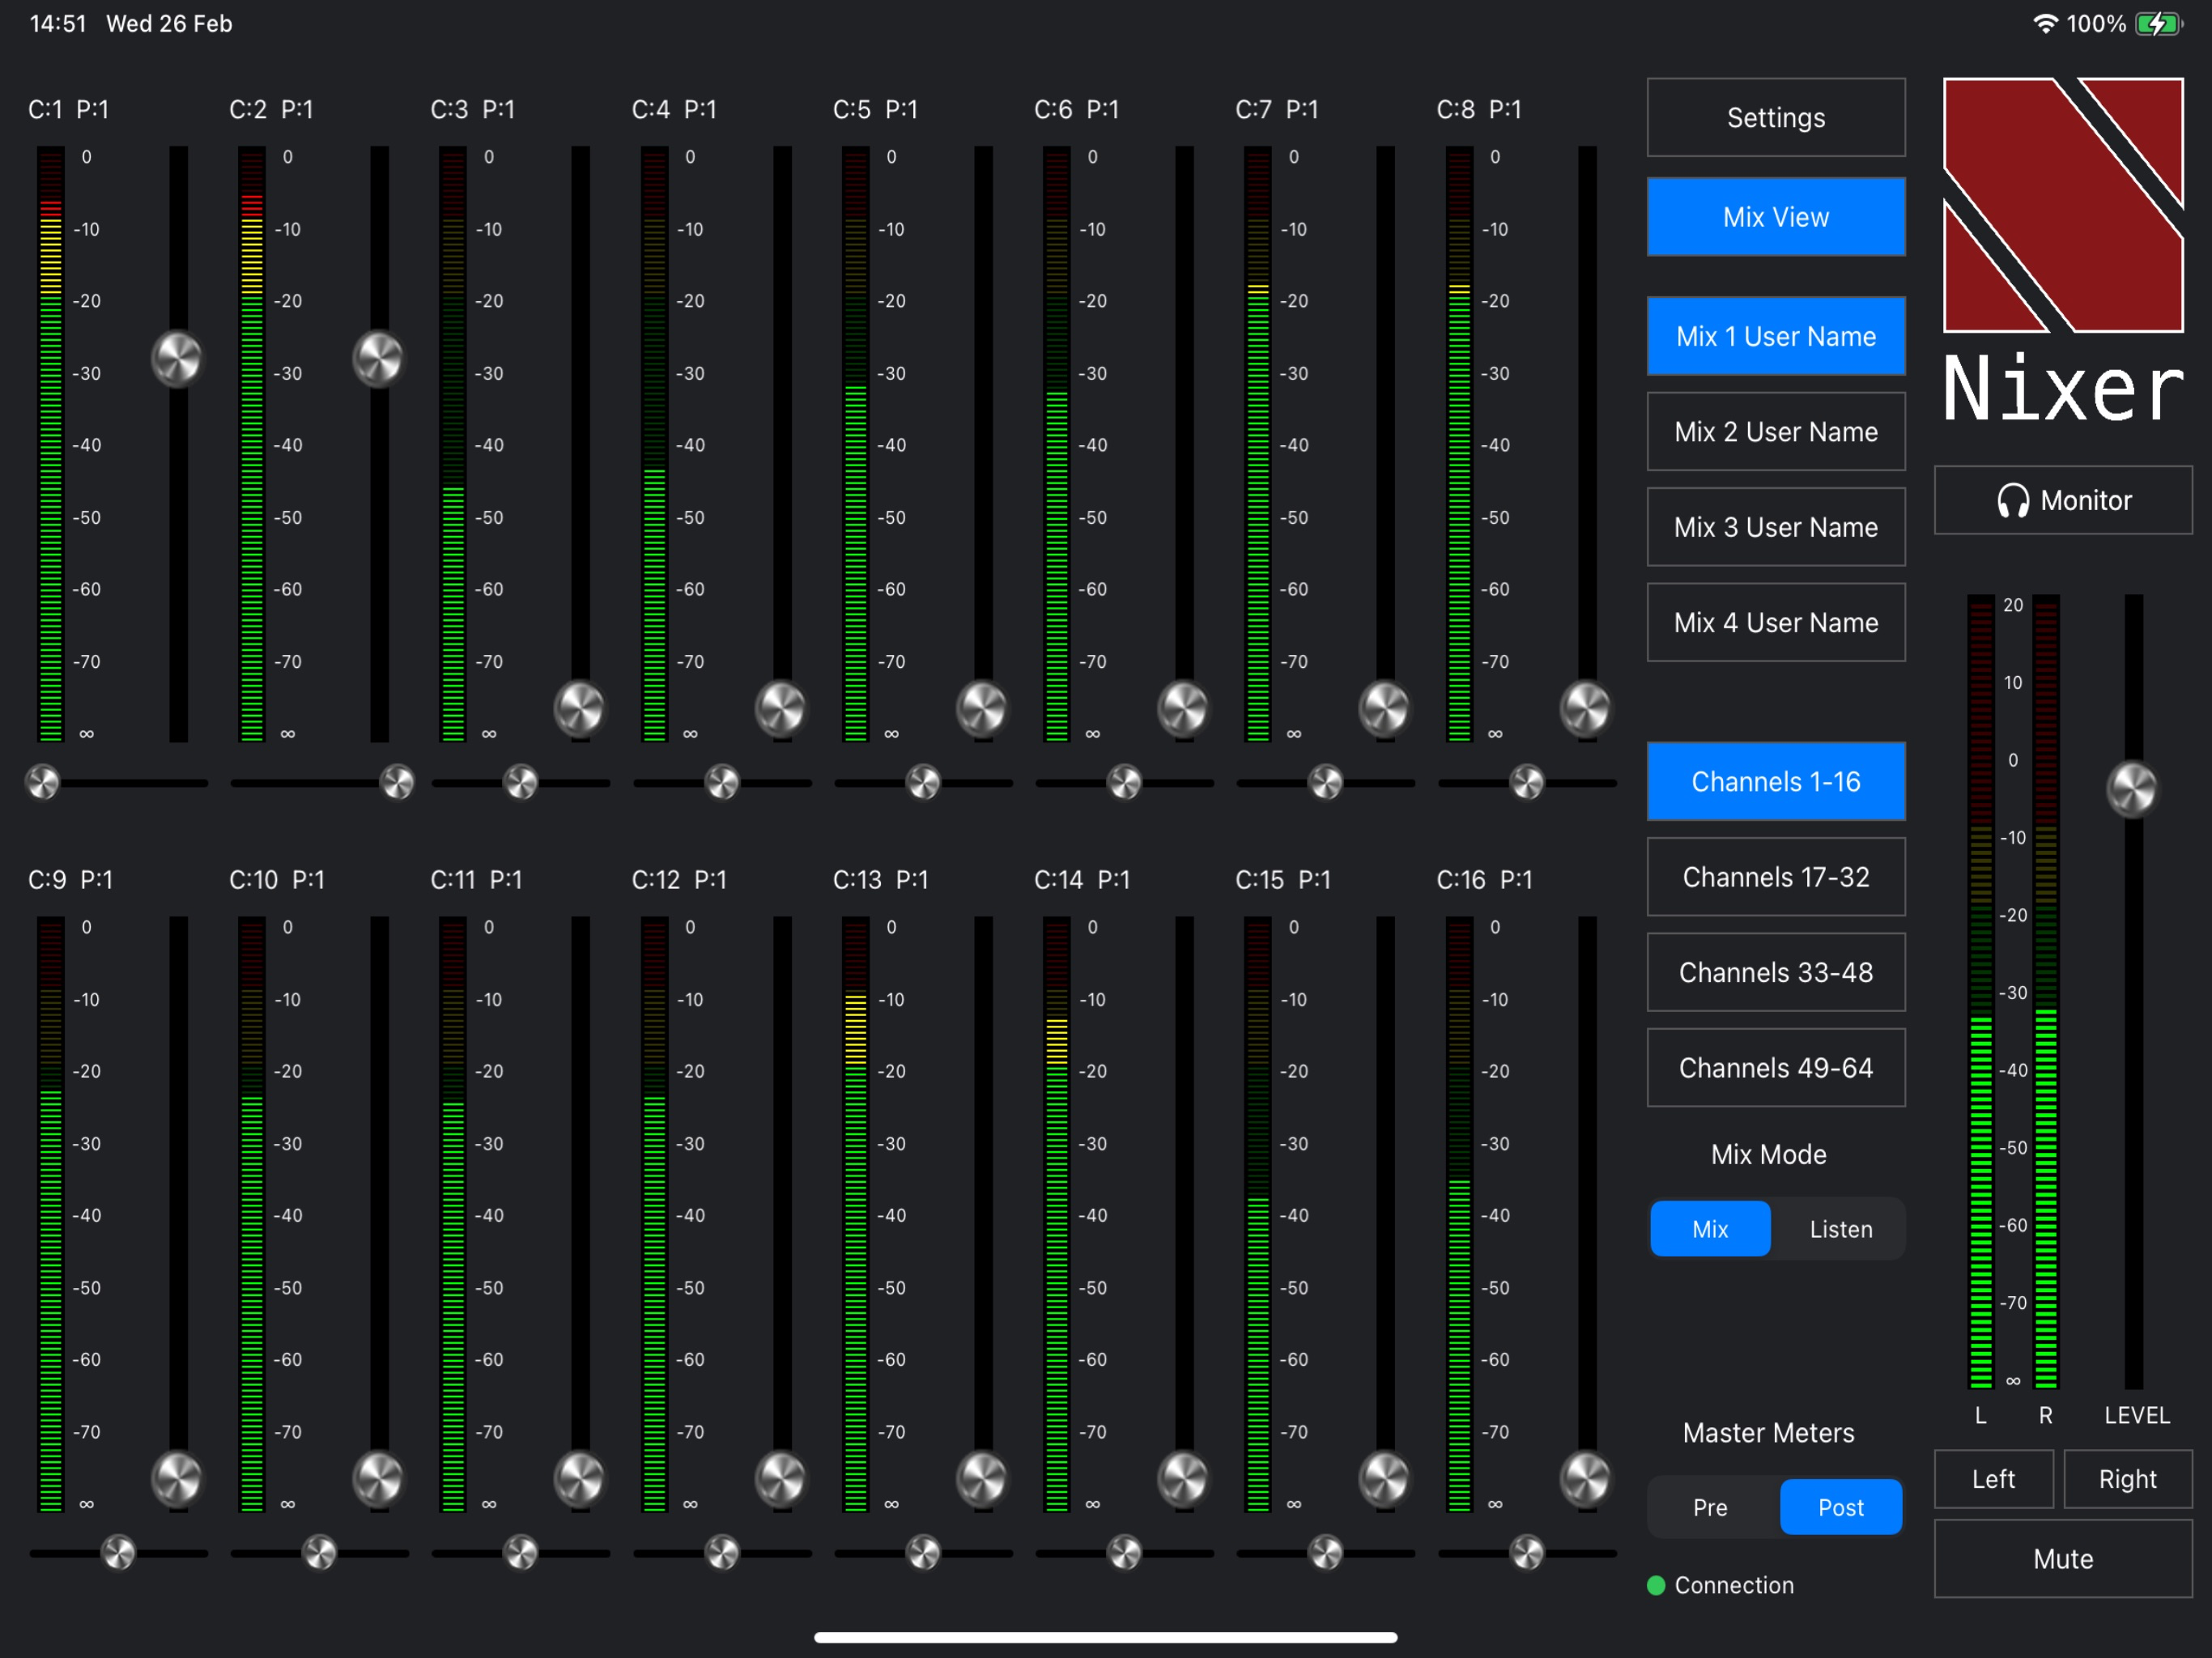Click the 14:51 clock in status bar
This screenshot has width=2212, height=1658.
58,23
